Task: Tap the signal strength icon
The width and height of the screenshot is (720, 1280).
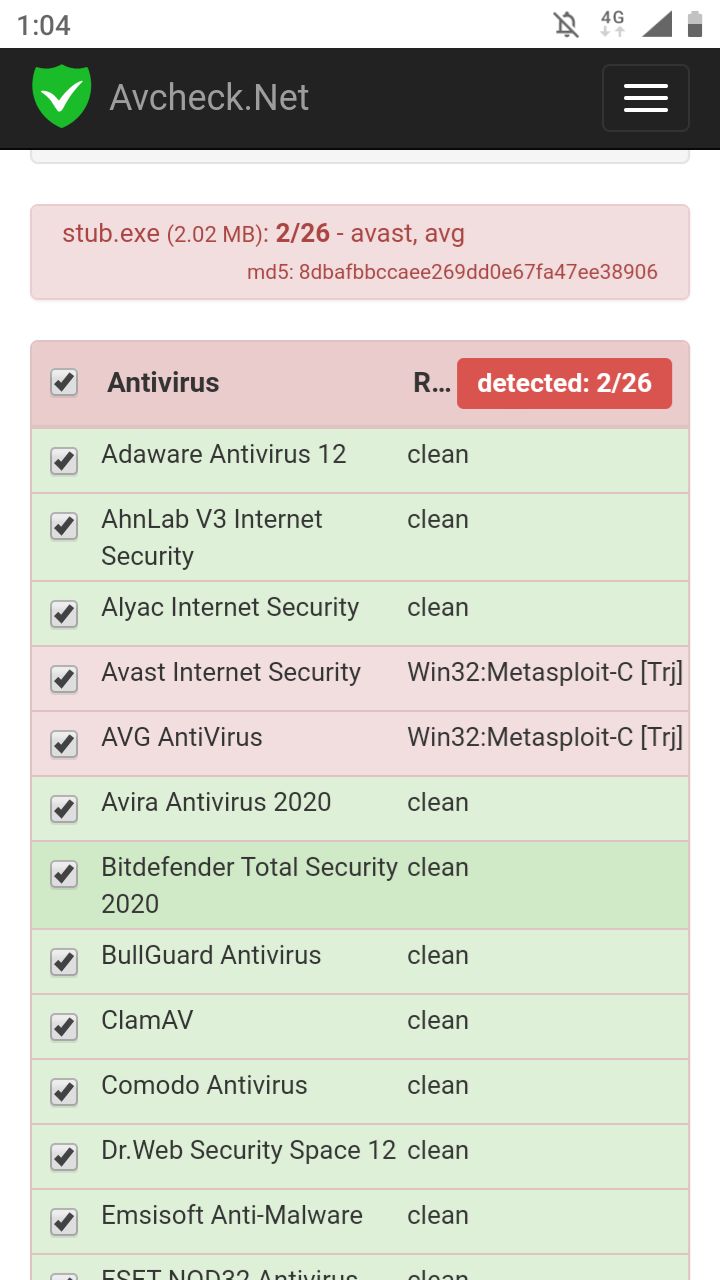Action: [657, 24]
